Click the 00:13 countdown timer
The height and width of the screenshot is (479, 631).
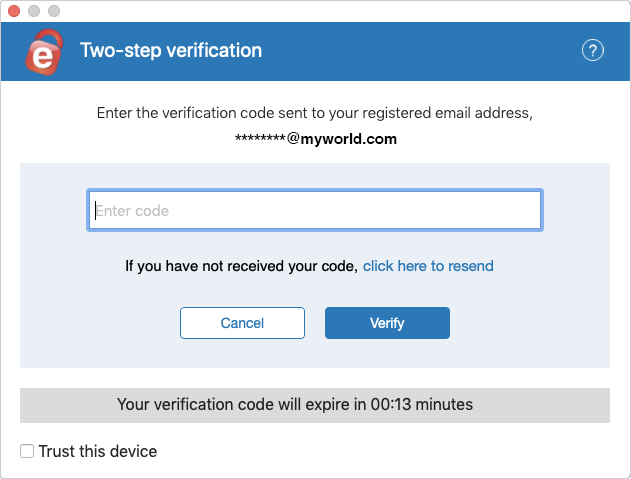pos(391,405)
